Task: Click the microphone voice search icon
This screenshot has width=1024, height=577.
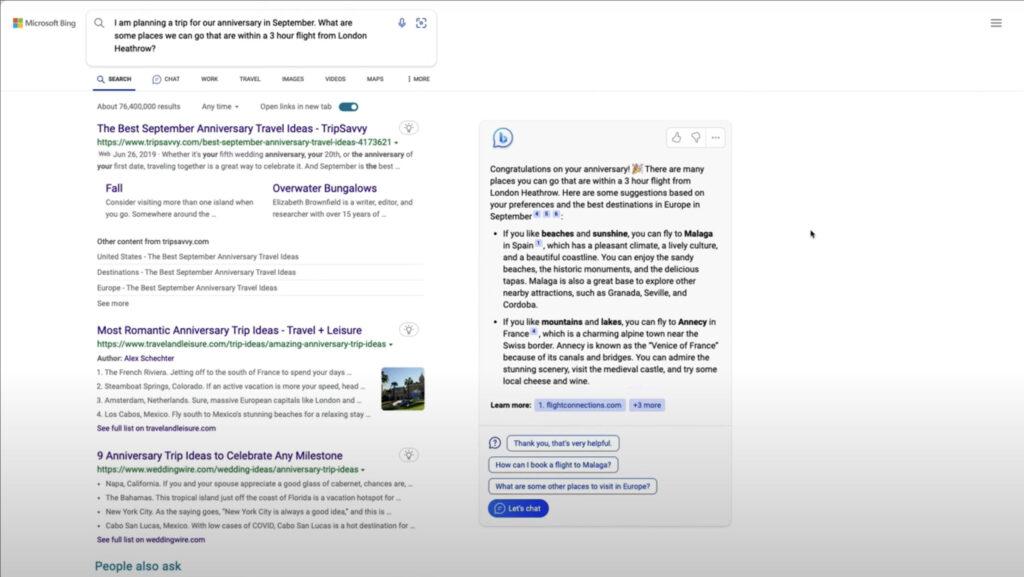Action: coord(402,22)
